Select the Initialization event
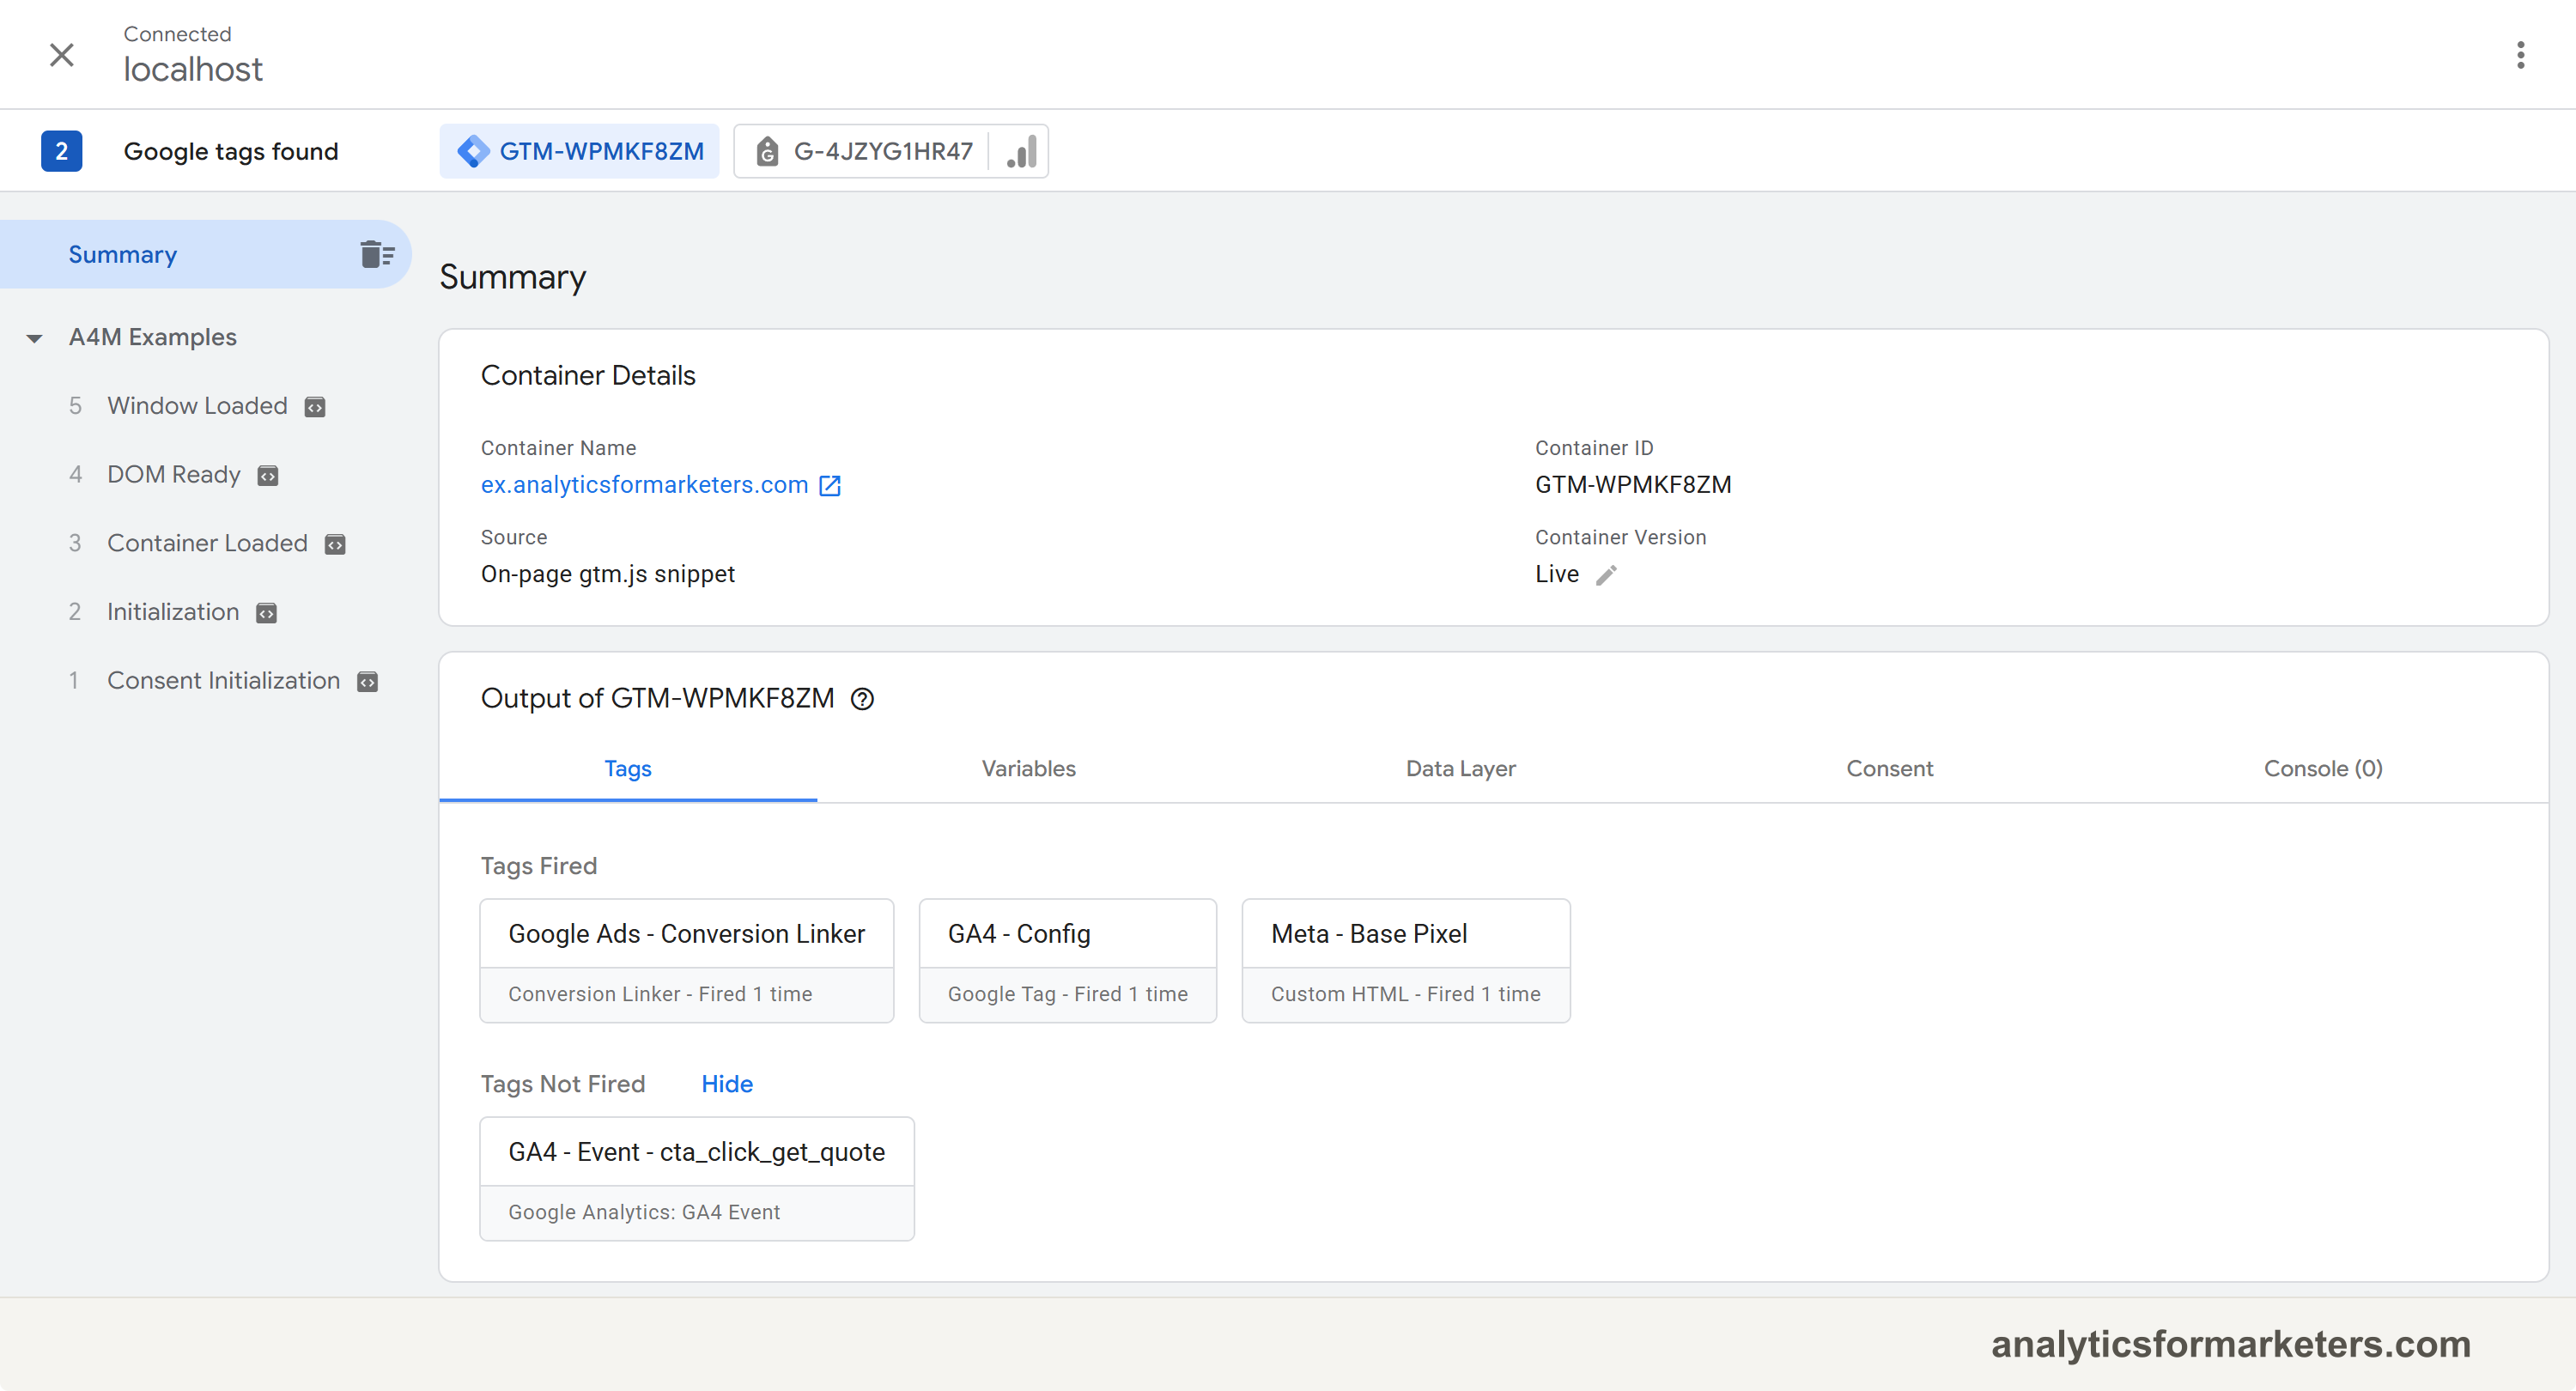The width and height of the screenshot is (2576, 1391). click(173, 612)
